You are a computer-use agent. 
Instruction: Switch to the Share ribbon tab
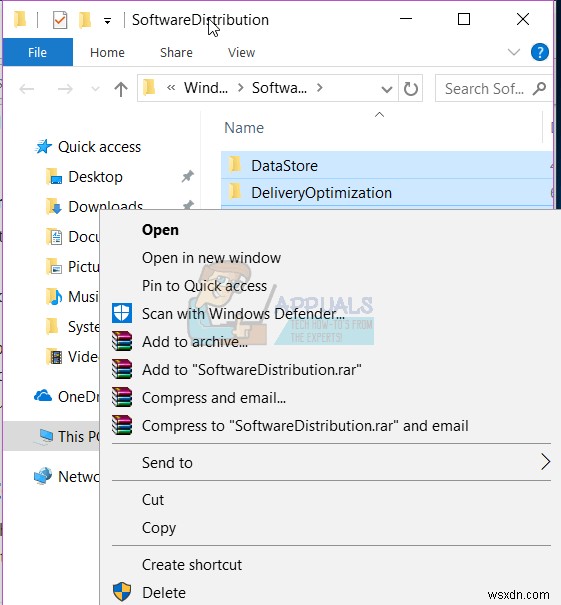click(x=176, y=52)
